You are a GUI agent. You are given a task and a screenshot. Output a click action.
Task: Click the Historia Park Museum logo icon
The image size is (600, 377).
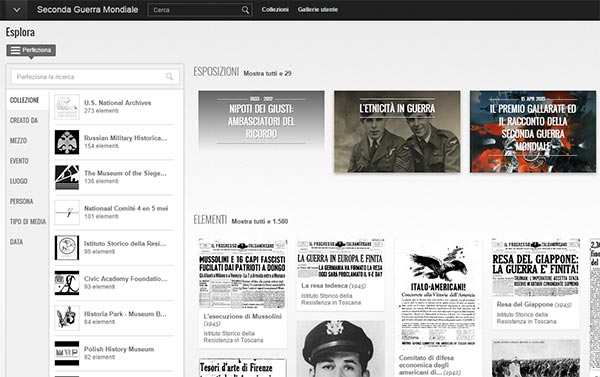[67, 318]
